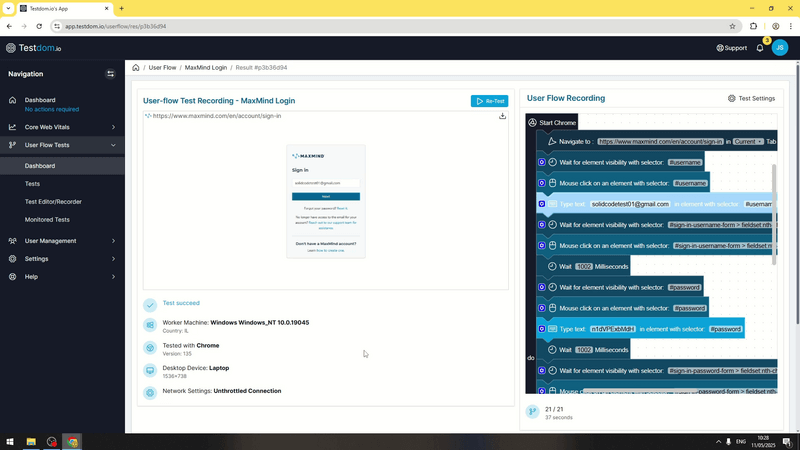Click the User Flow Tests branch icon
Screen dimensions: 800x450
12,145
